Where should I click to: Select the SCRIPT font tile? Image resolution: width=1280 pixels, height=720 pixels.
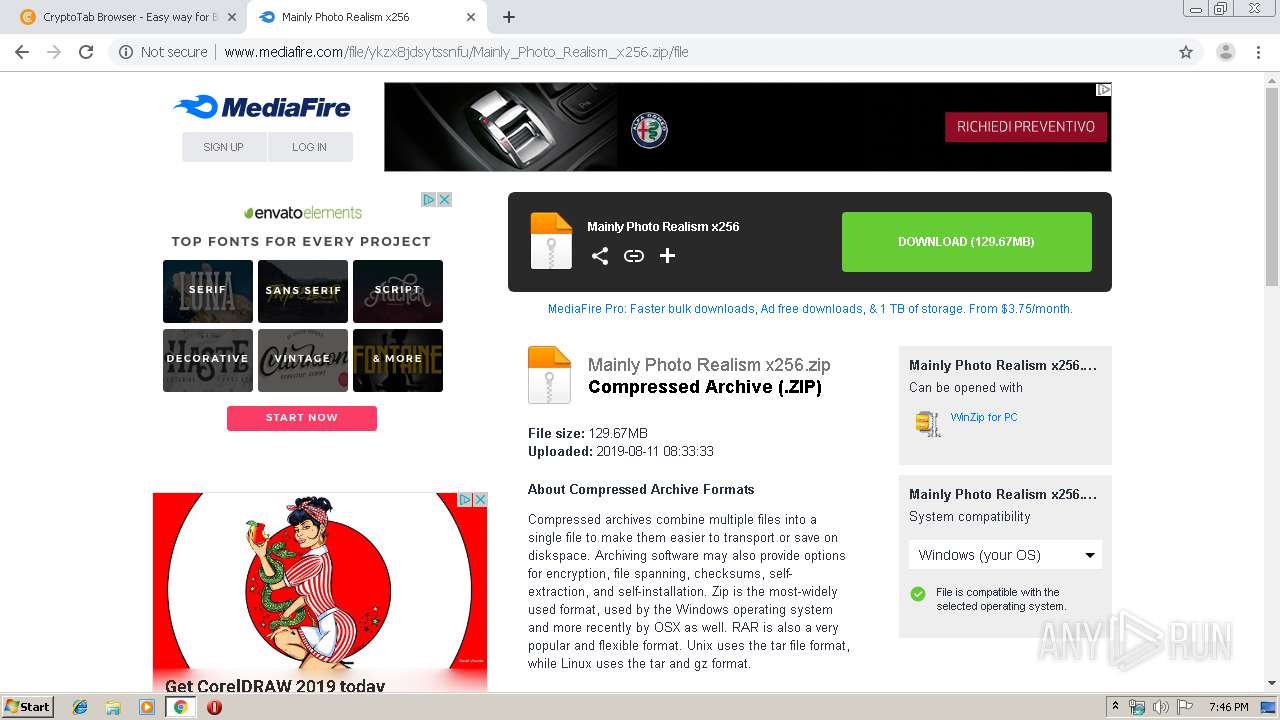(x=398, y=291)
